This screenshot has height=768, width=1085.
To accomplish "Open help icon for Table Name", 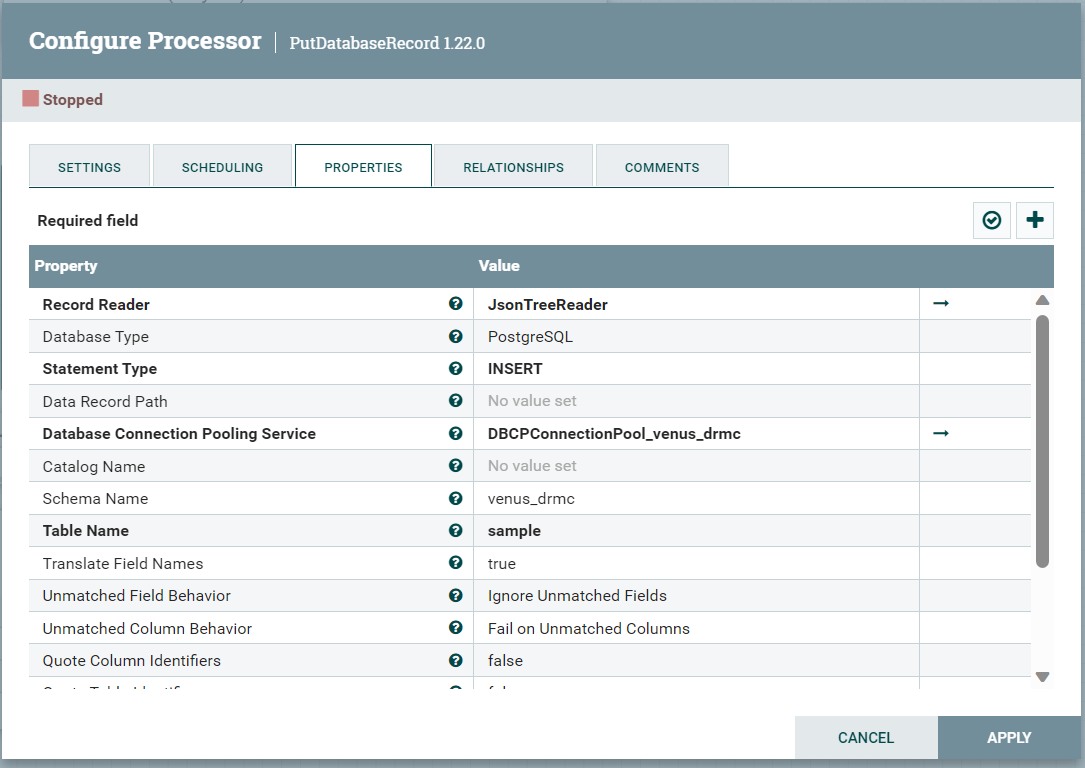I will pos(455,530).
